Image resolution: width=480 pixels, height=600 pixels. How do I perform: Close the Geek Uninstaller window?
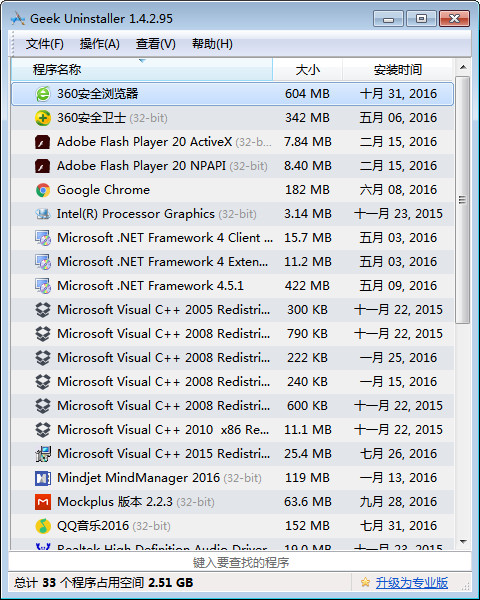pyautogui.click(x=454, y=19)
